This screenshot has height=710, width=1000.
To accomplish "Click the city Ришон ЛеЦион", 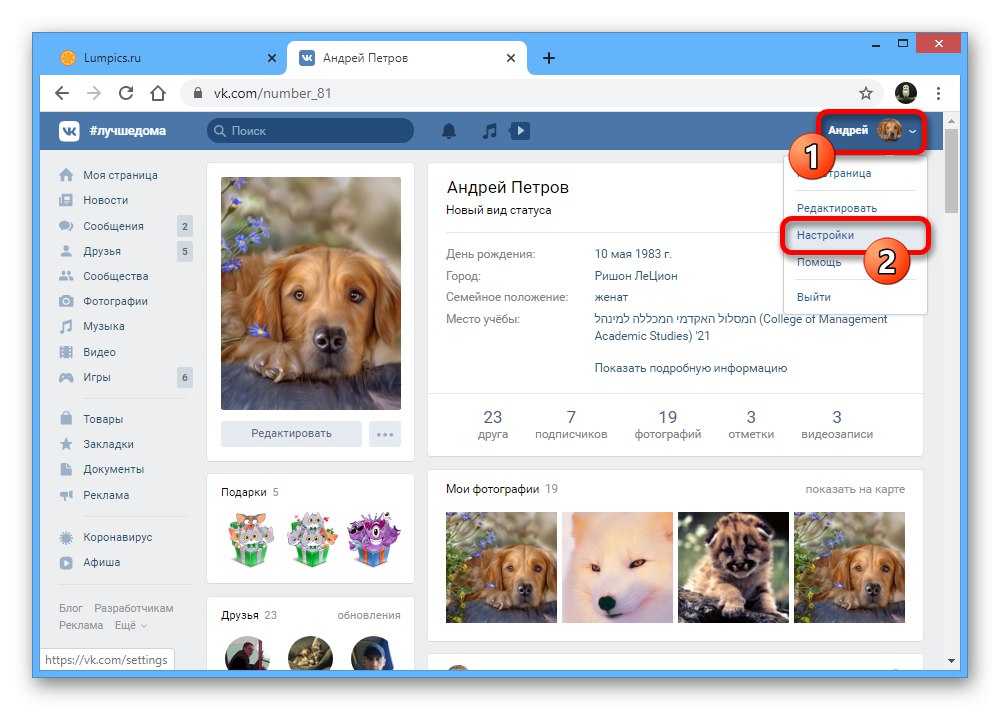I will point(636,276).
